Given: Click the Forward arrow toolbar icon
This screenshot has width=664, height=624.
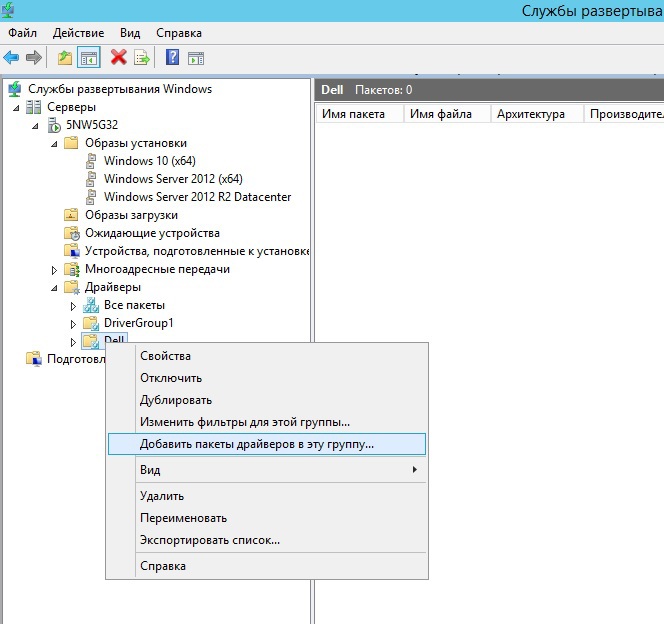Looking at the screenshot, I should pyautogui.click(x=33, y=57).
